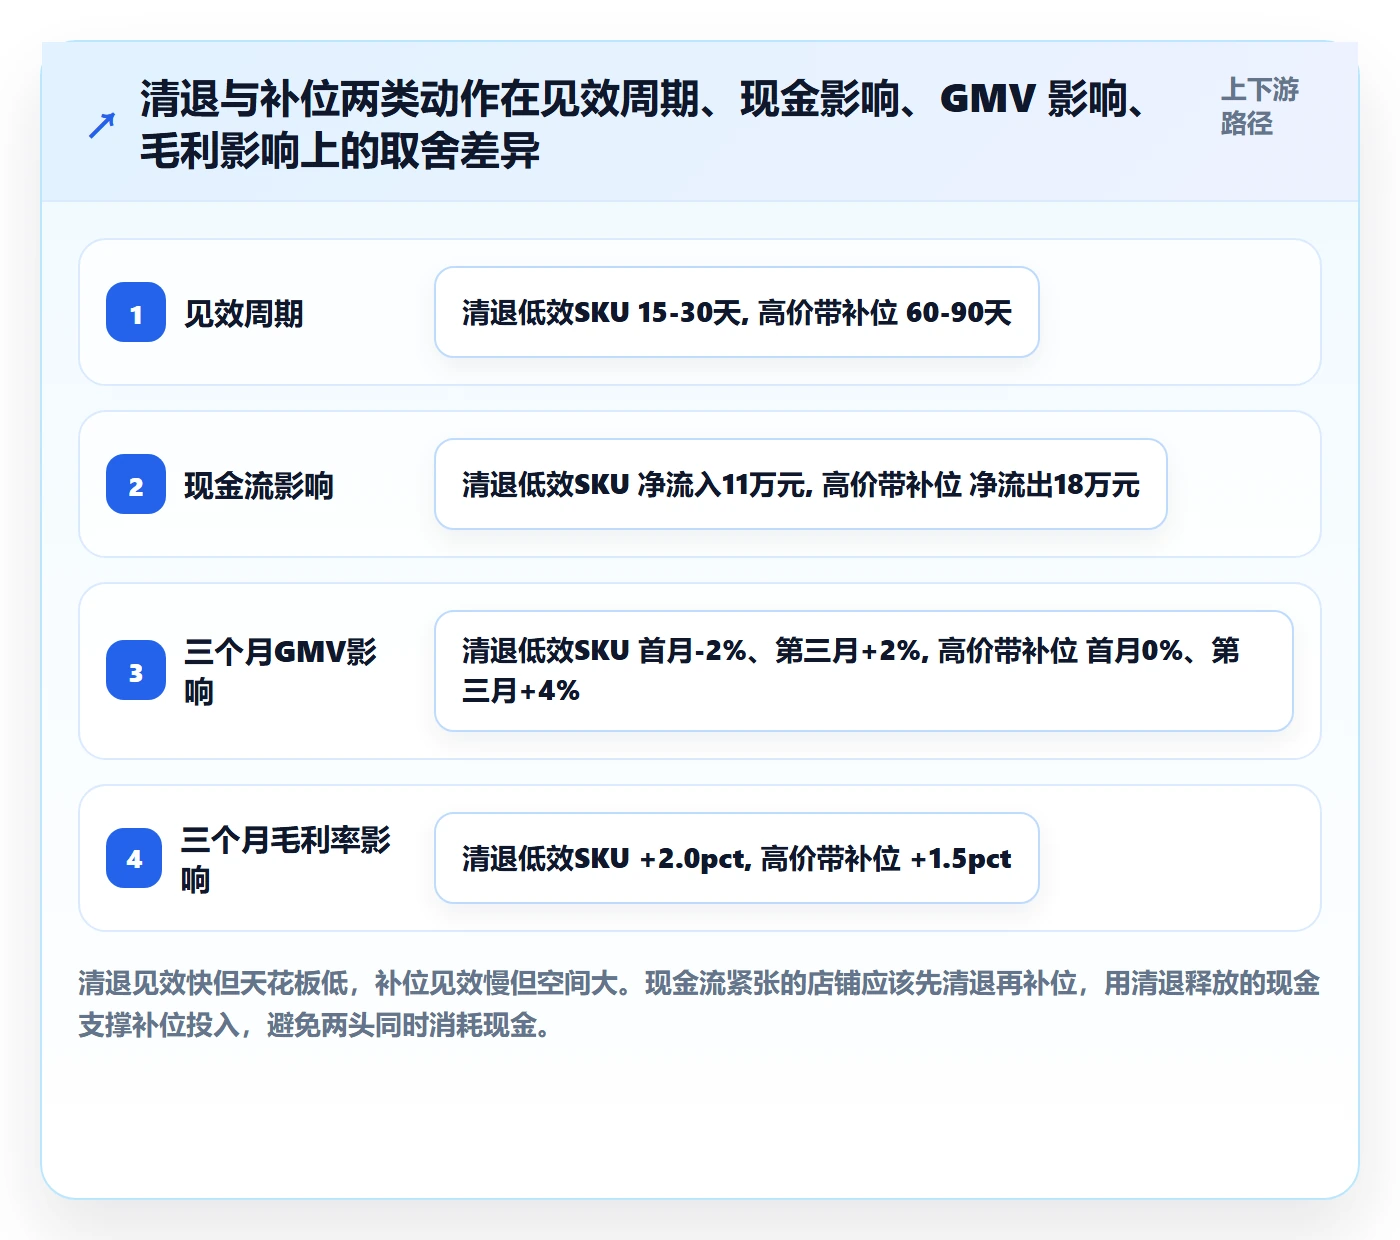
Task: Select the 三个月GMV影响 label
Action: pos(281,671)
